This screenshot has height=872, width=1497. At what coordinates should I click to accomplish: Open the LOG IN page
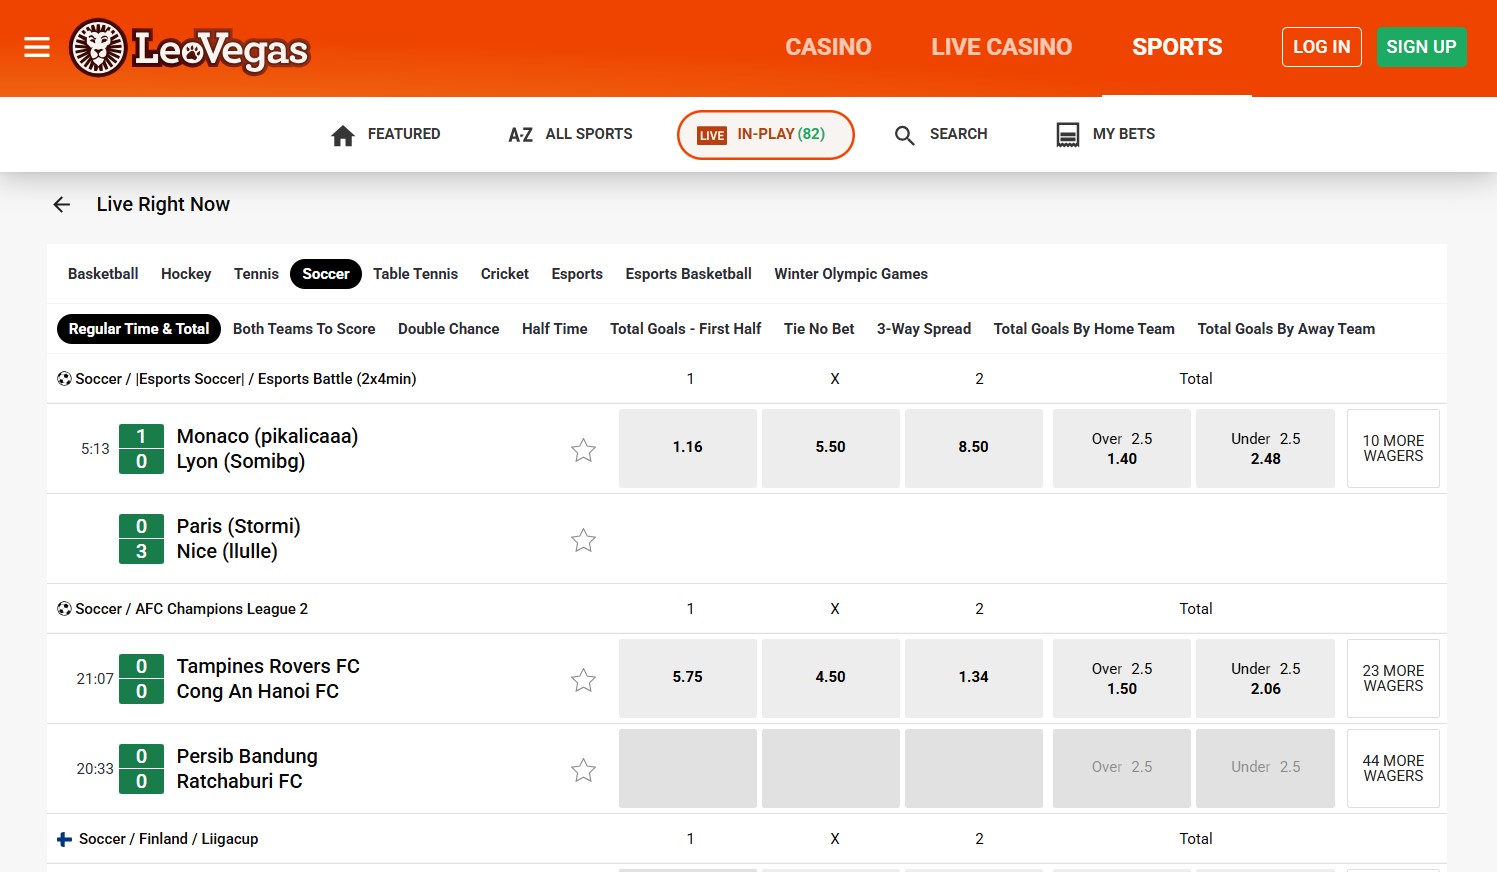pyautogui.click(x=1321, y=46)
